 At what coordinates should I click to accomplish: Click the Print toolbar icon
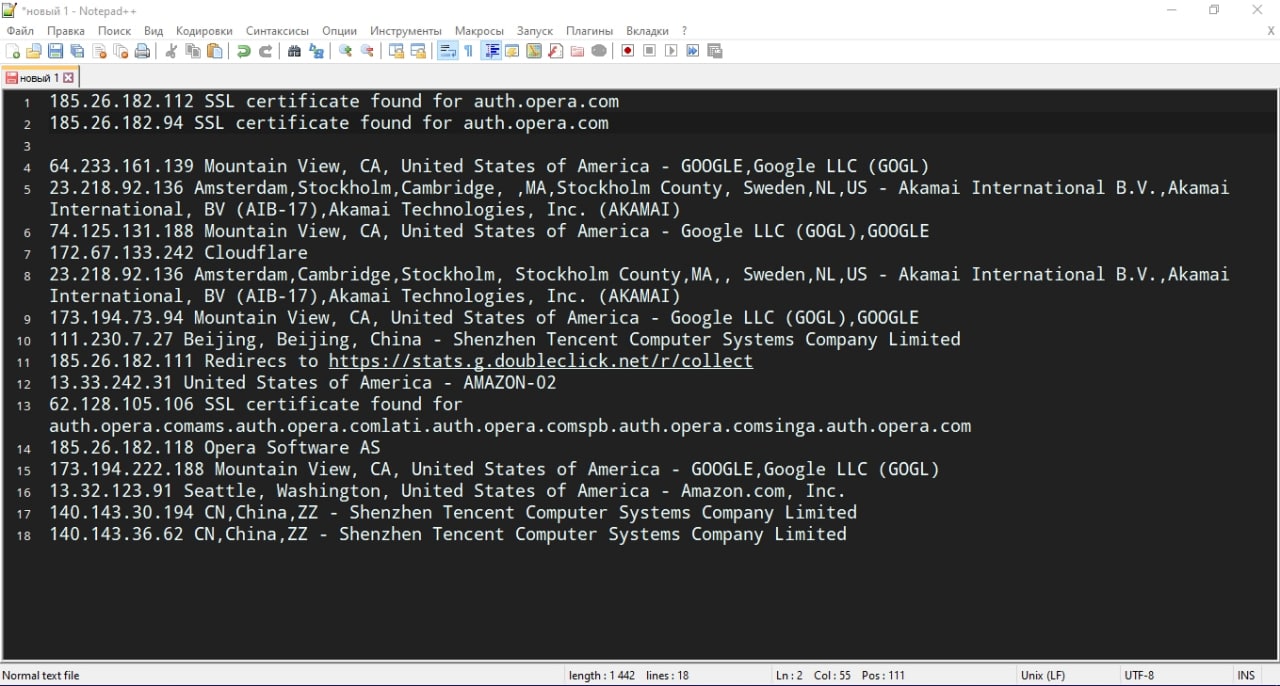[142, 51]
